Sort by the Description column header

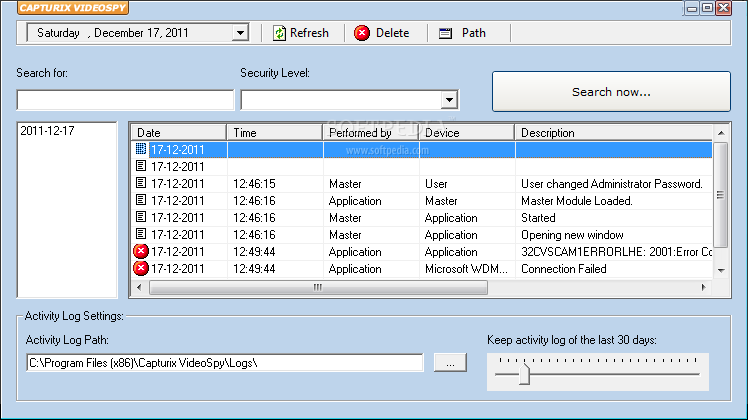click(613, 133)
